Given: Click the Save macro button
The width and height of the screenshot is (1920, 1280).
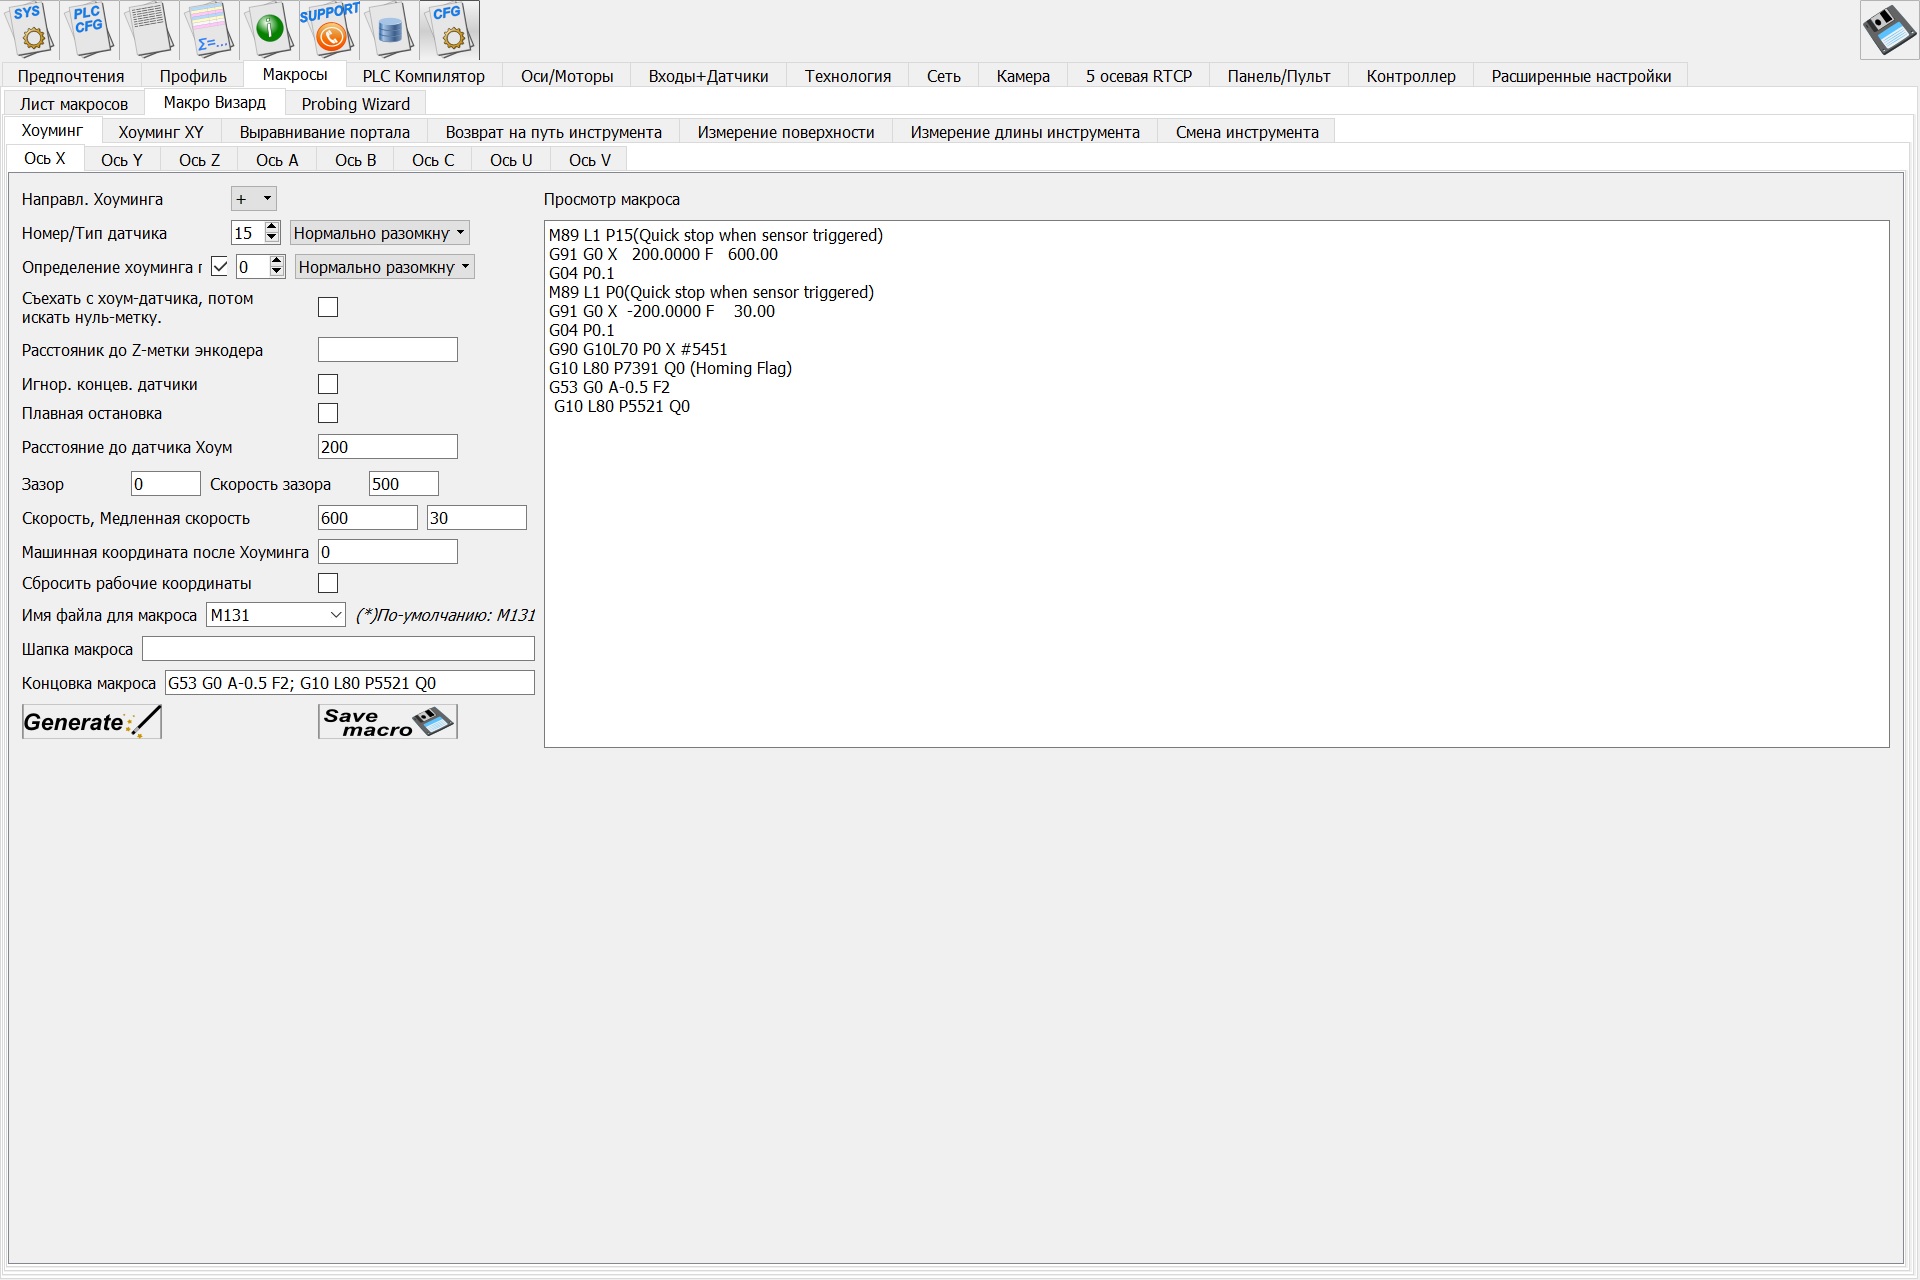Looking at the screenshot, I should pos(388,722).
